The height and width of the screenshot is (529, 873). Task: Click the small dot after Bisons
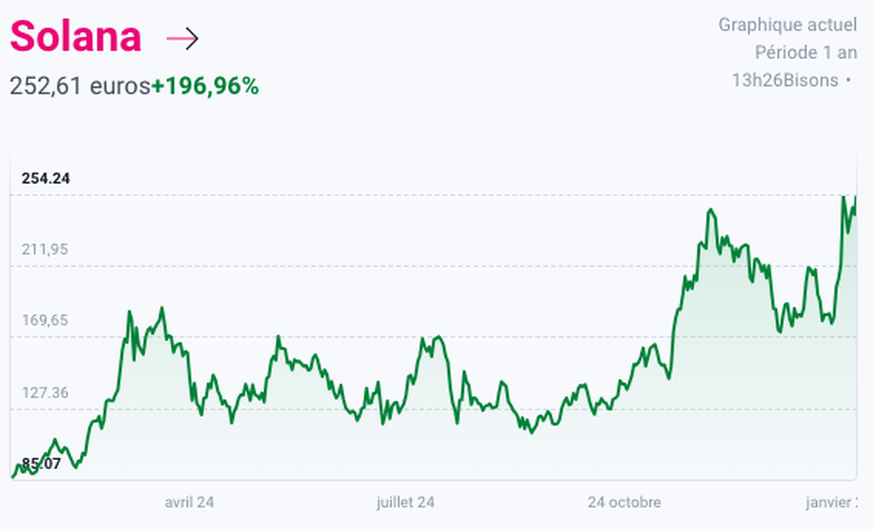click(x=849, y=79)
